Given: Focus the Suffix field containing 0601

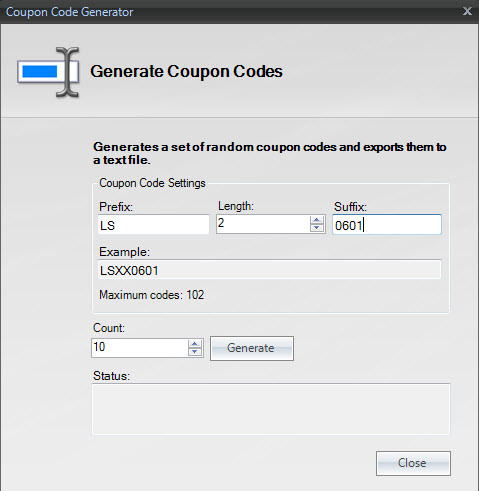Looking at the screenshot, I should pos(387,225).
